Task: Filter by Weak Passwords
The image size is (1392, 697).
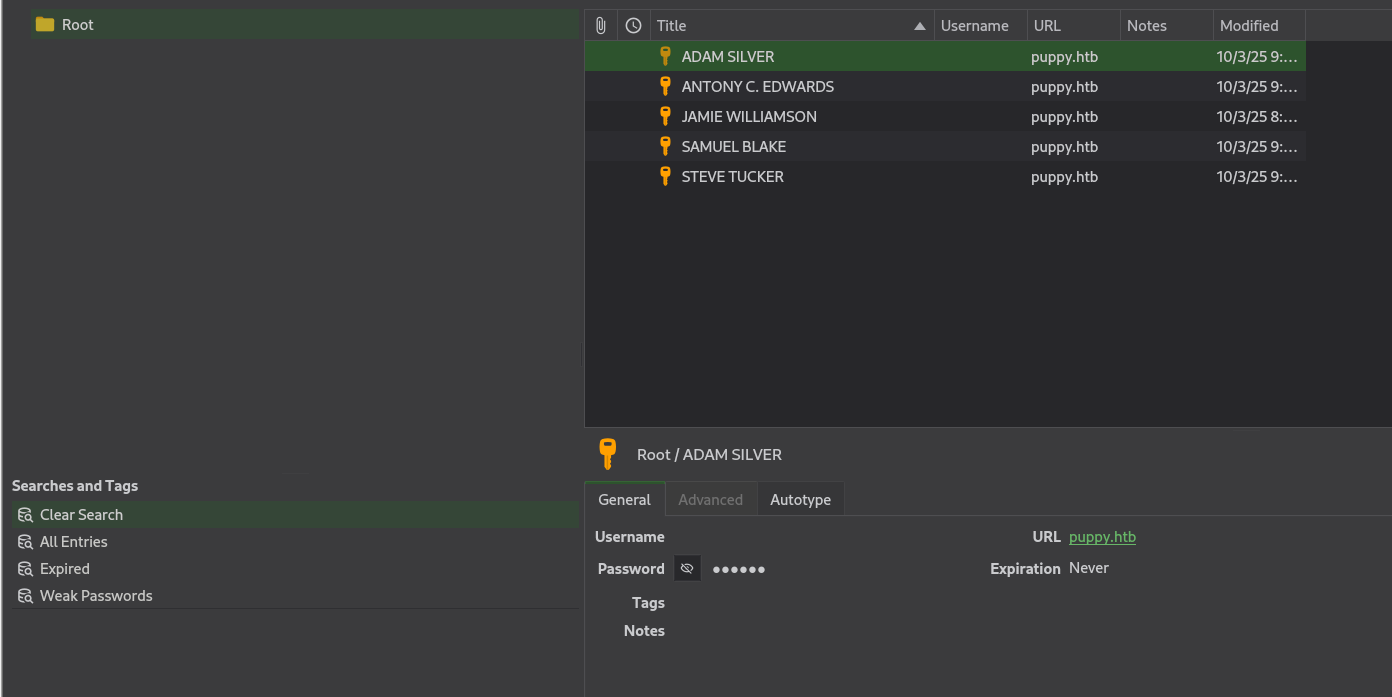Action: click(96, 596)
